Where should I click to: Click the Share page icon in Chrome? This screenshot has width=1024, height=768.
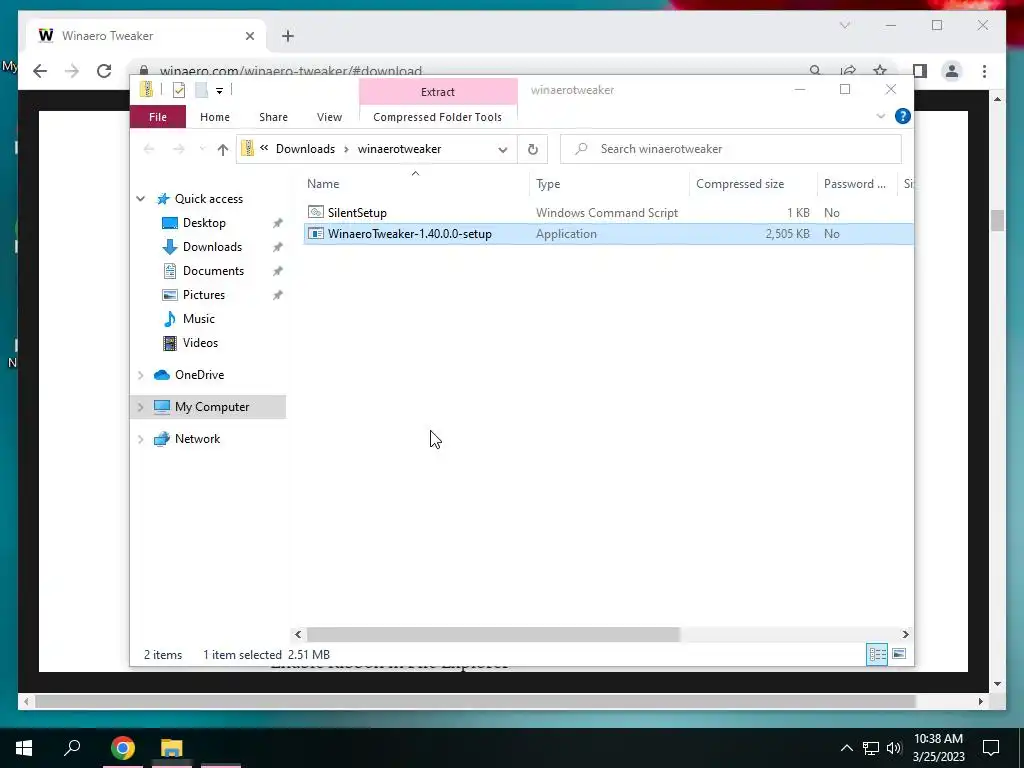(848, 71)
